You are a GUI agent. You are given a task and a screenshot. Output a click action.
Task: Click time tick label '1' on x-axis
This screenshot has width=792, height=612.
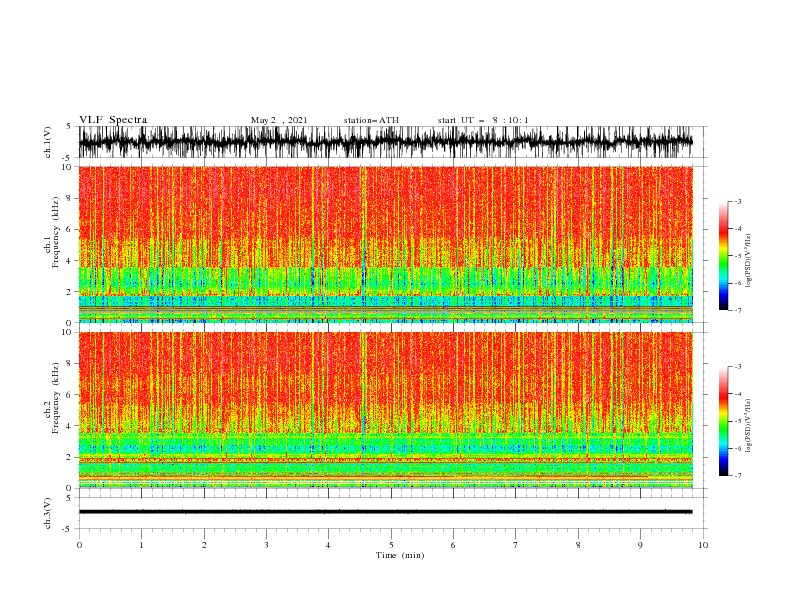141,545
